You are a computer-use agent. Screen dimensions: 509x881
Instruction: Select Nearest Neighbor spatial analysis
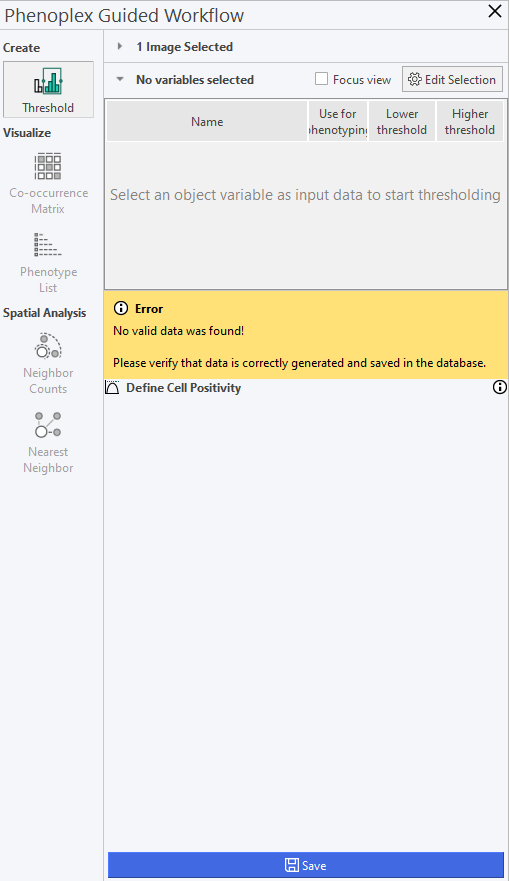click(48, 443)
